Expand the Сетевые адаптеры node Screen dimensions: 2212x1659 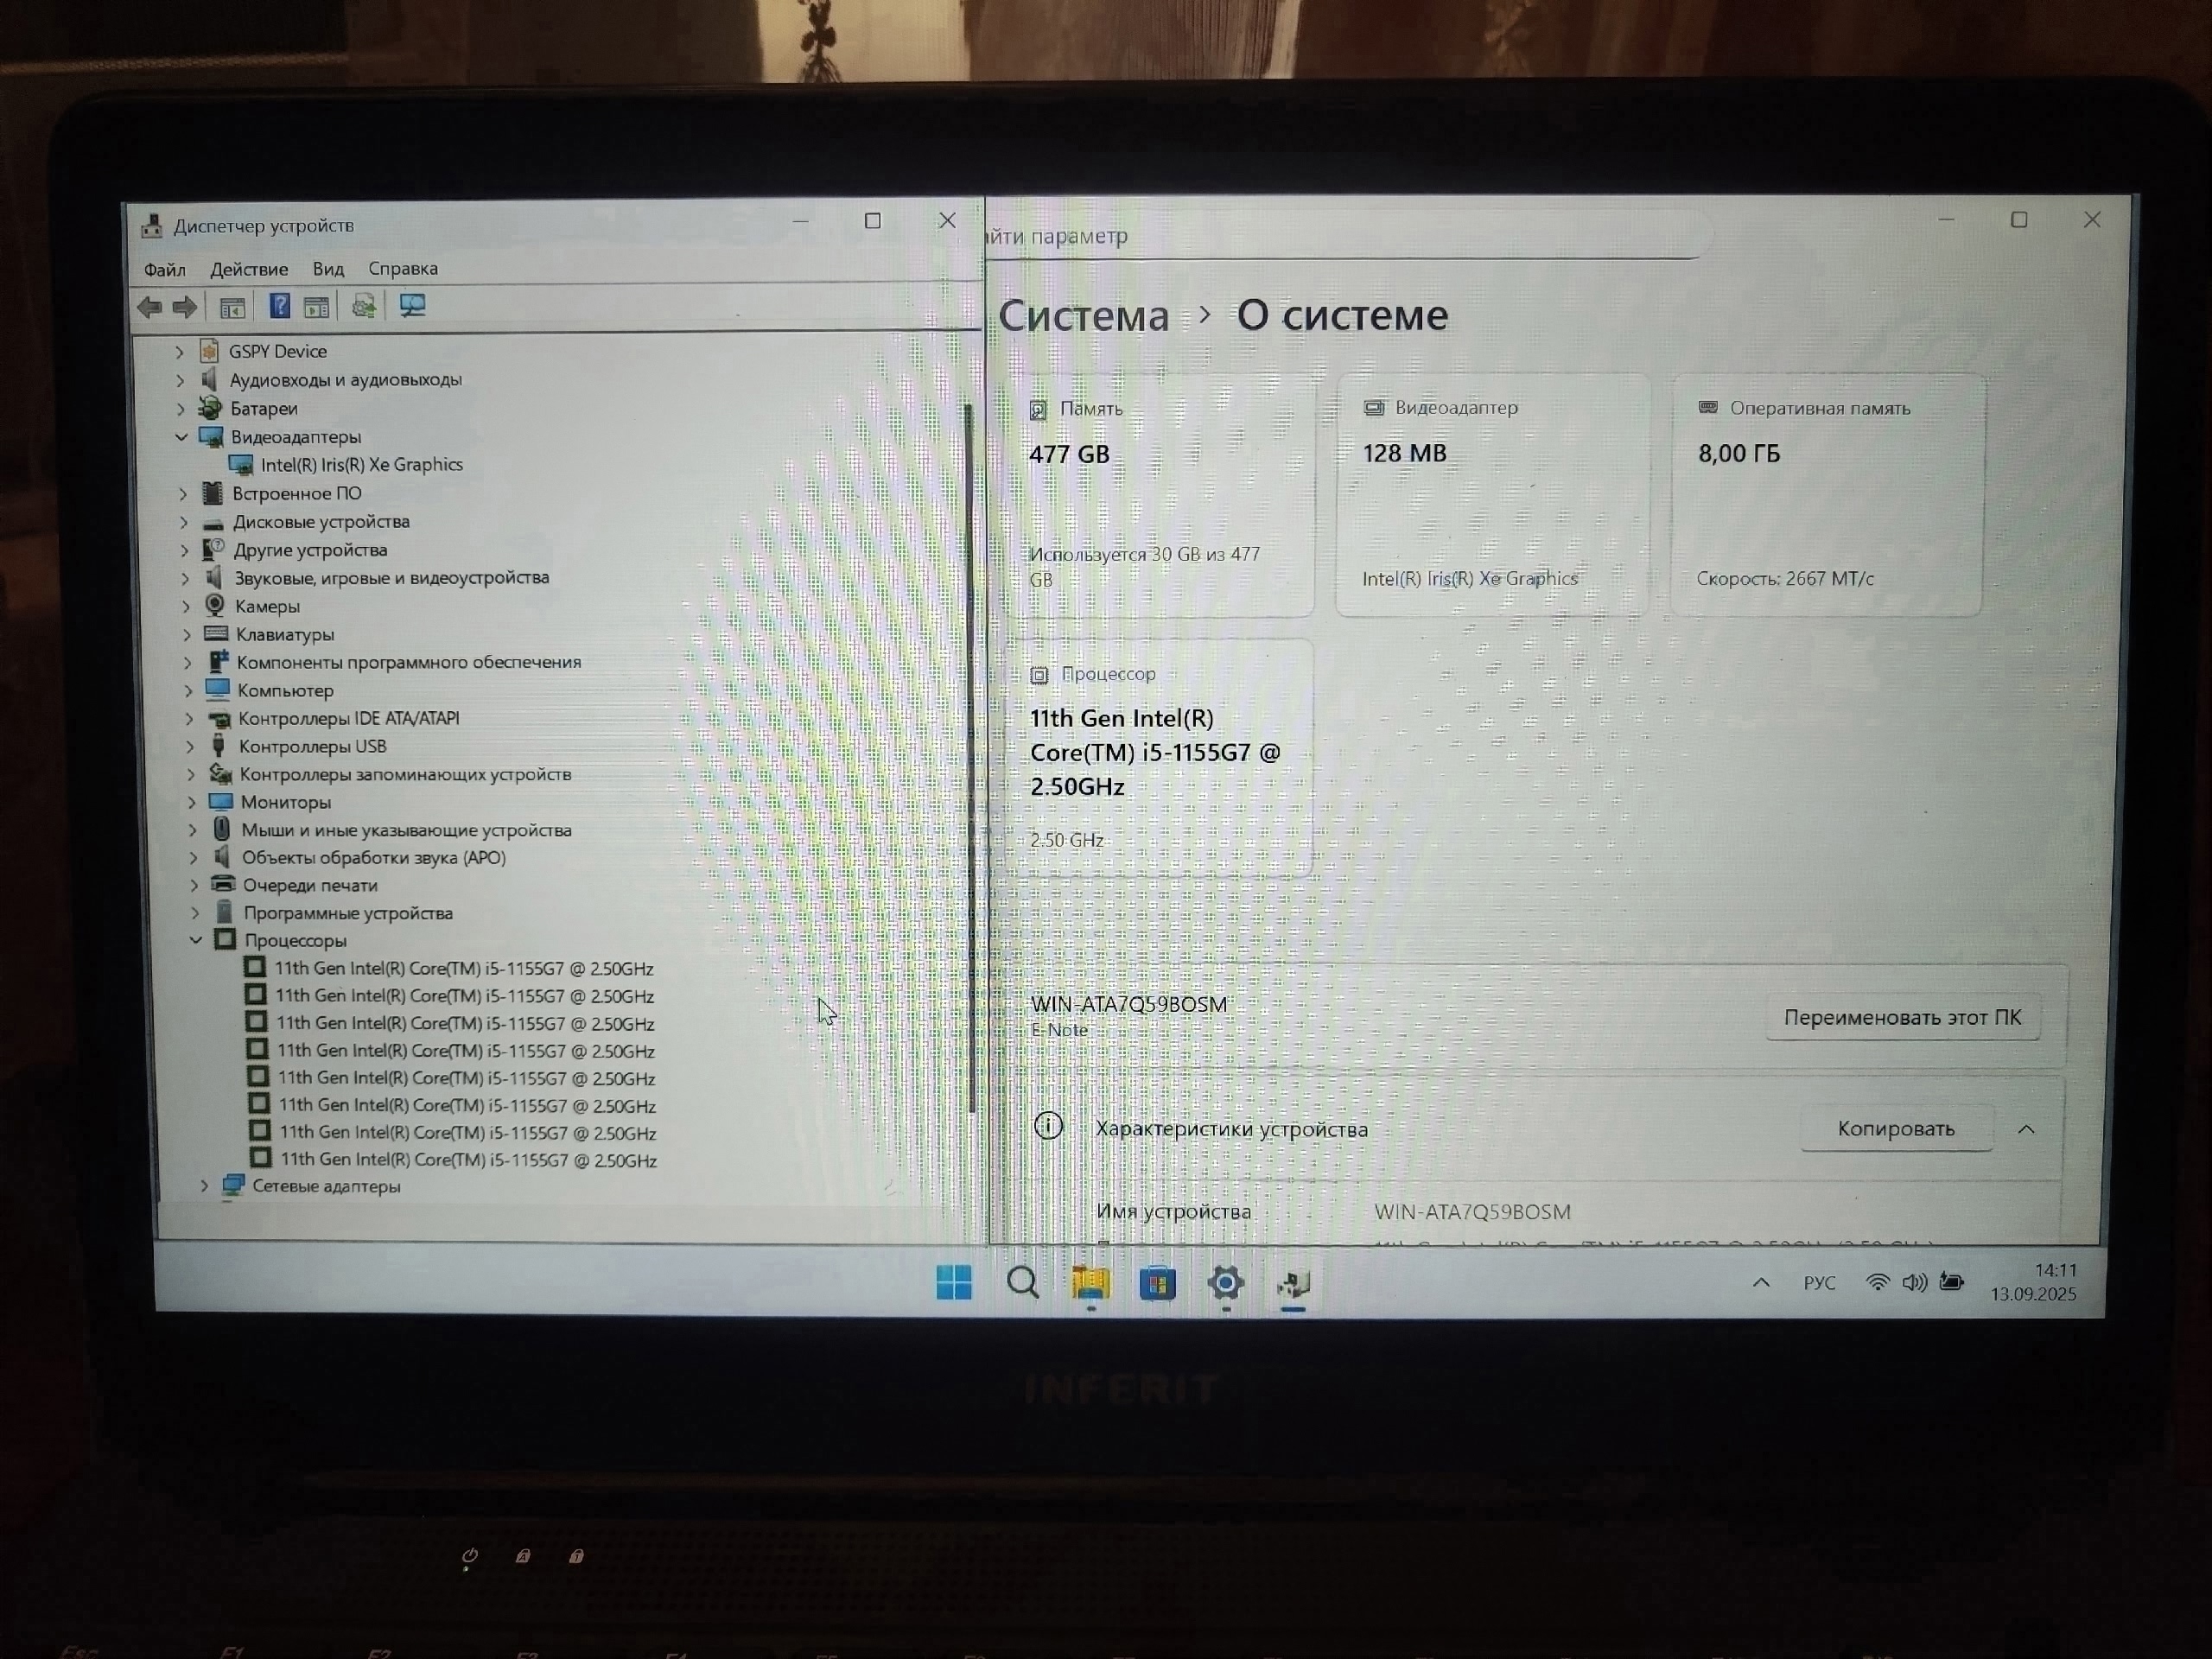[x=205, y=1186]
